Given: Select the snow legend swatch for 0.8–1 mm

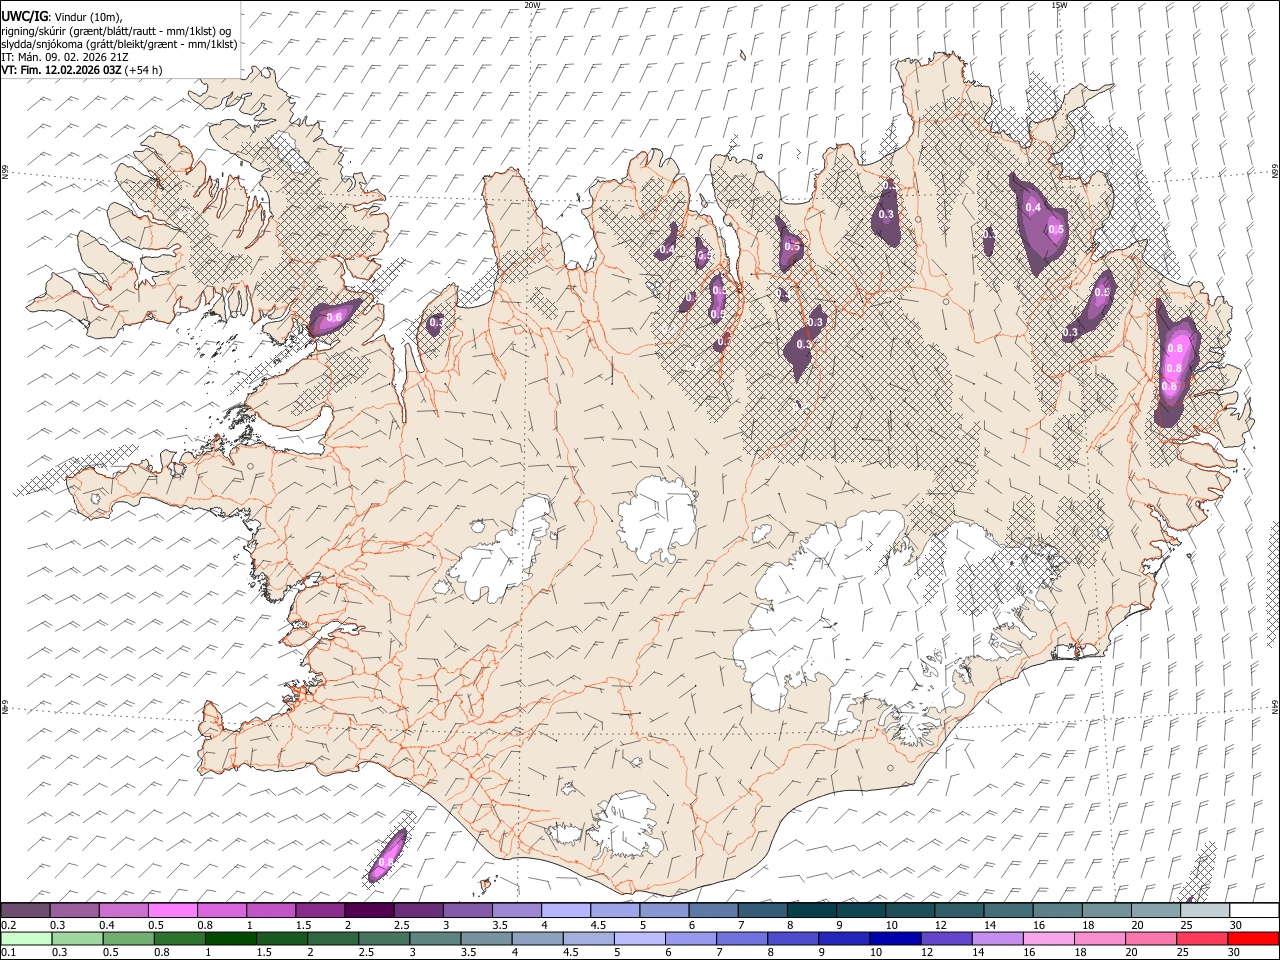Looking at the screenshot, I should [222, 910].
